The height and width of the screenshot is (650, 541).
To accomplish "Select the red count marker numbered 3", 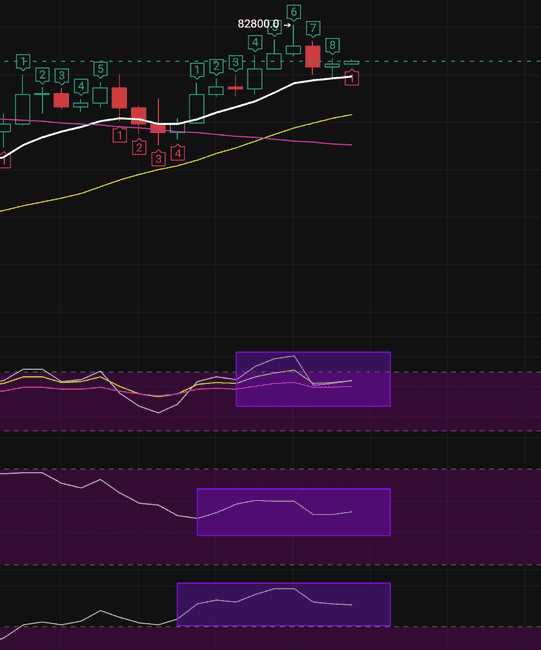I will tap(158, 159).
